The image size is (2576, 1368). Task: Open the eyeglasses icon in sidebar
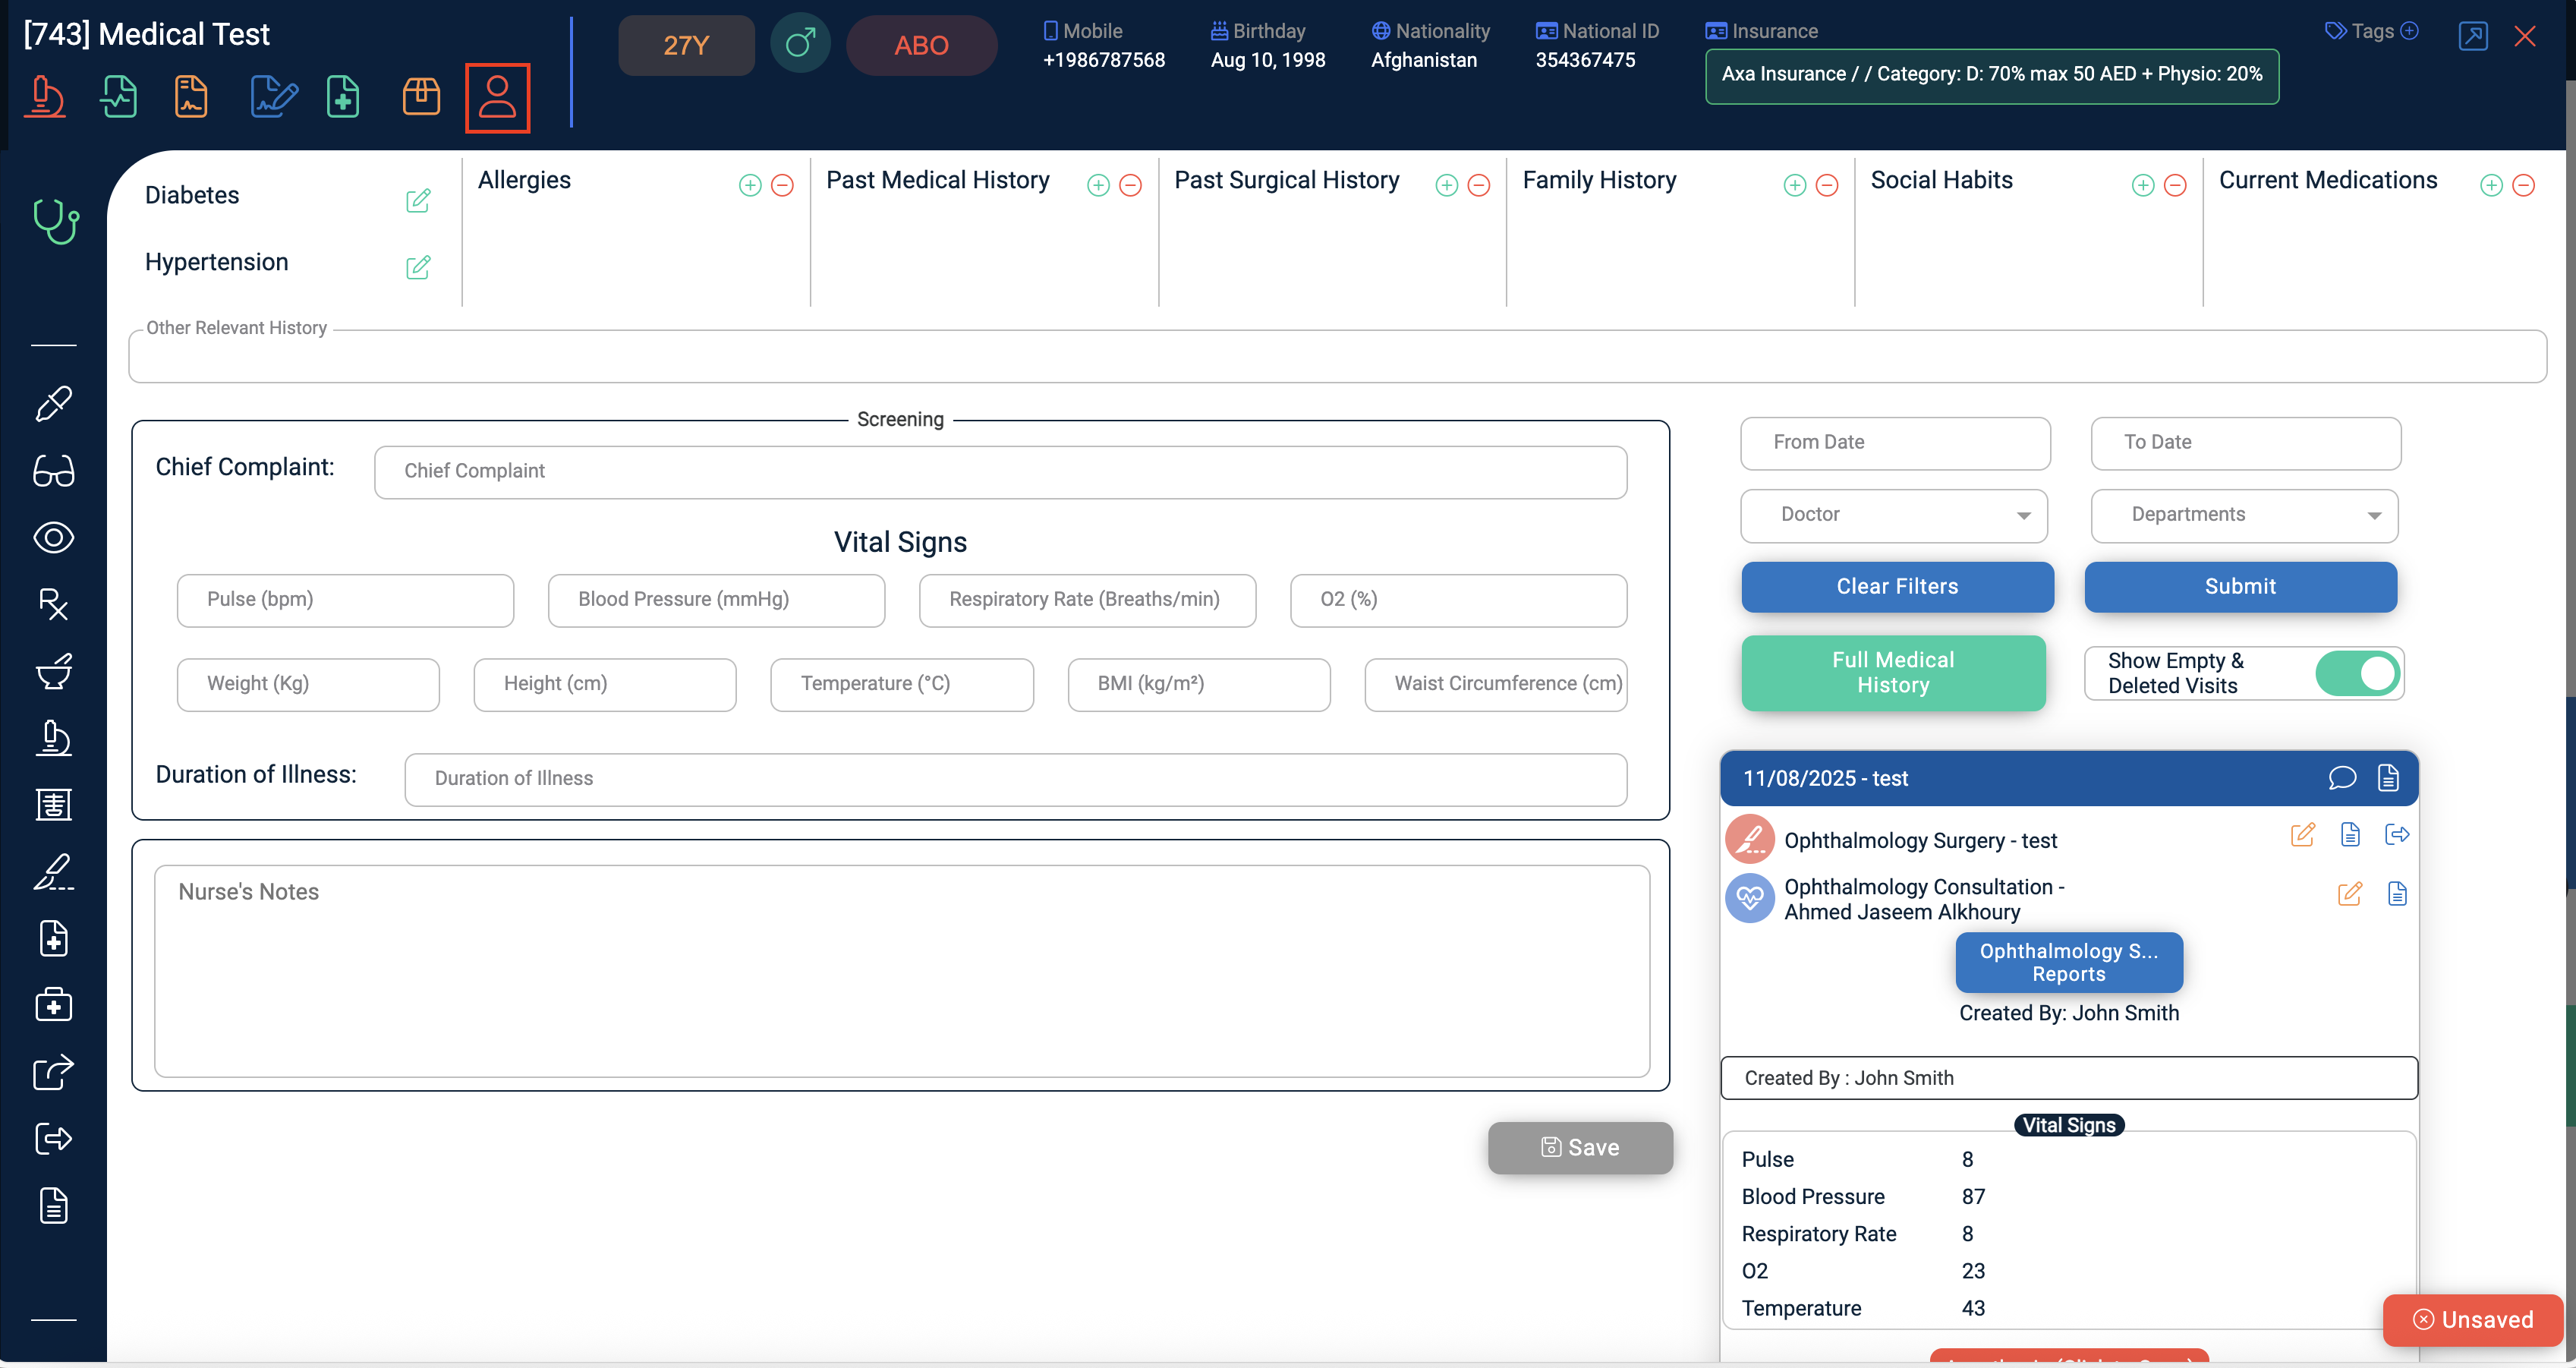54,471
